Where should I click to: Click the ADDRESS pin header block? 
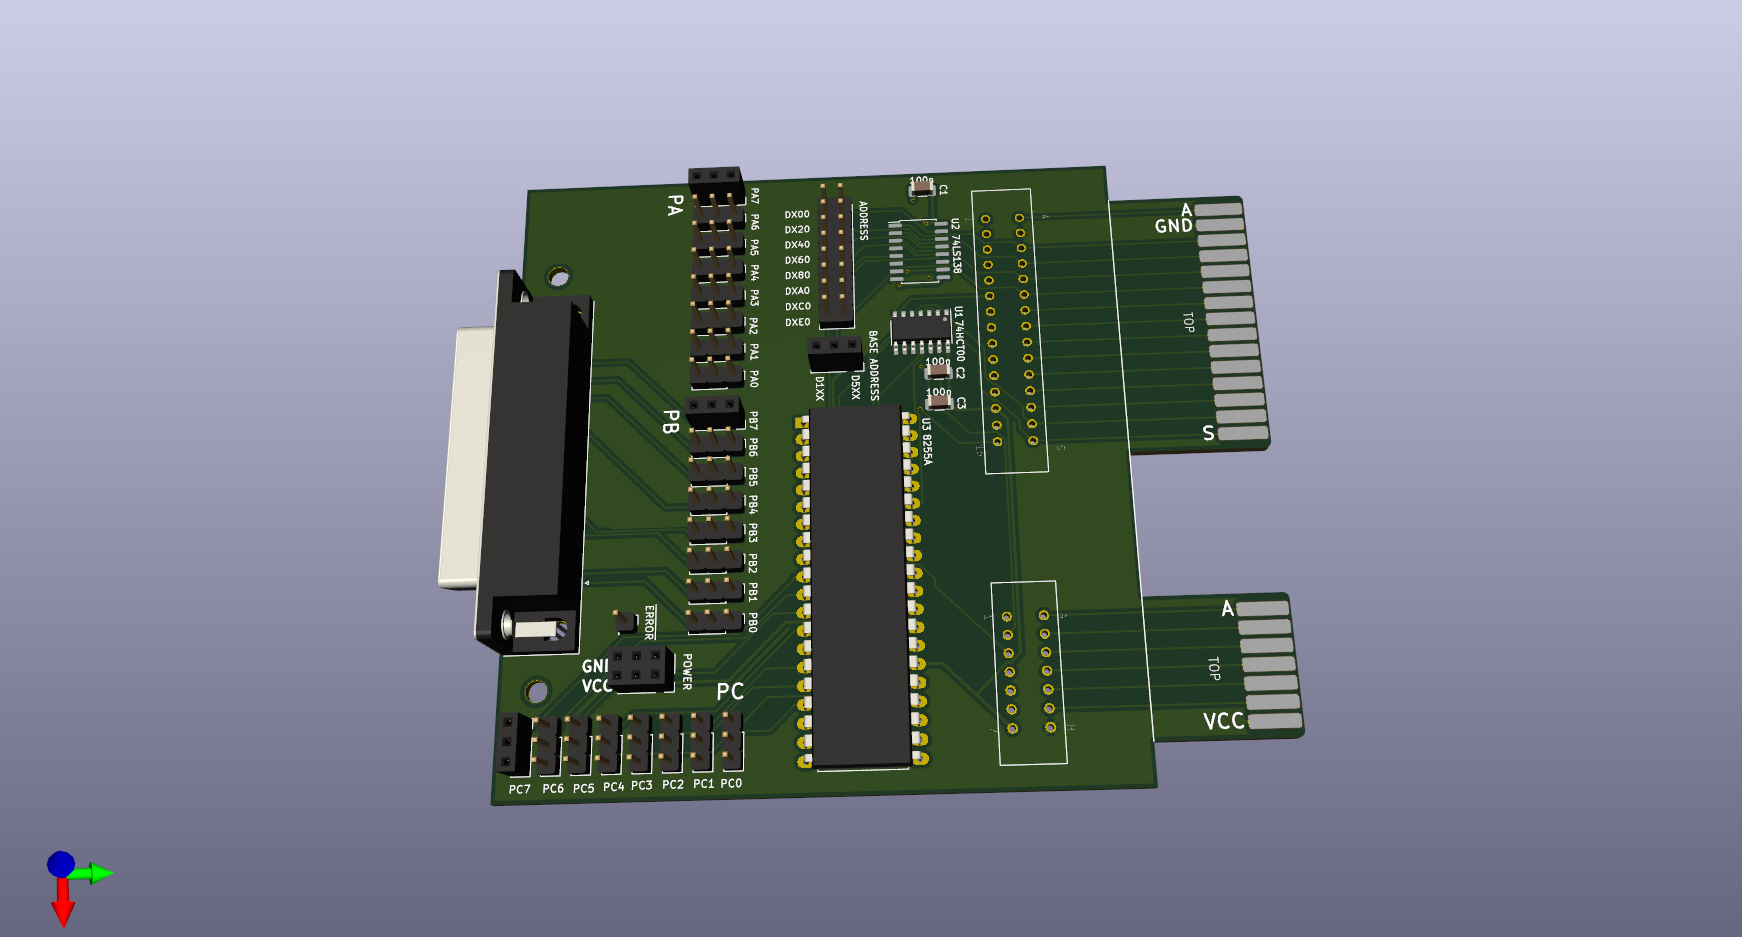click(x=835, y=256)
